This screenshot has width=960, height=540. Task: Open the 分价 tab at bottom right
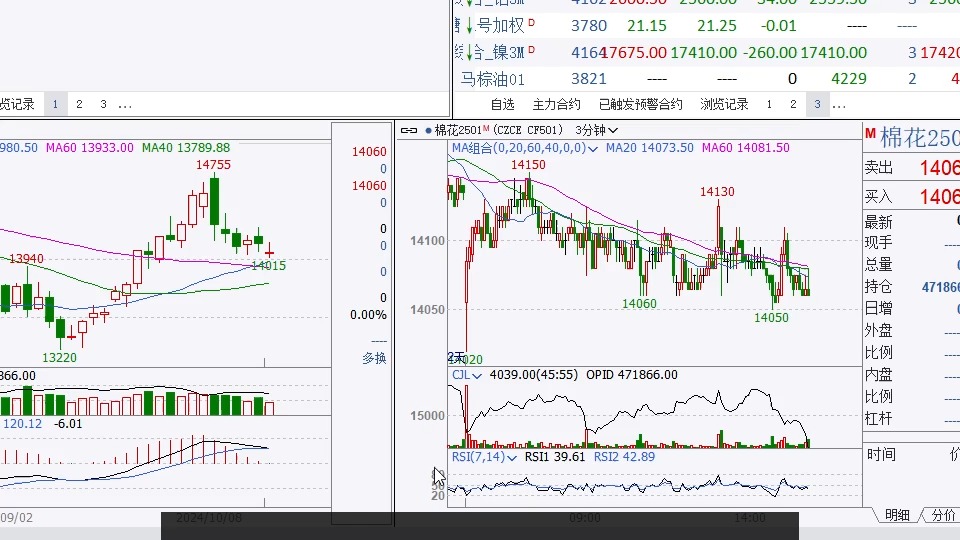[942, 515]
